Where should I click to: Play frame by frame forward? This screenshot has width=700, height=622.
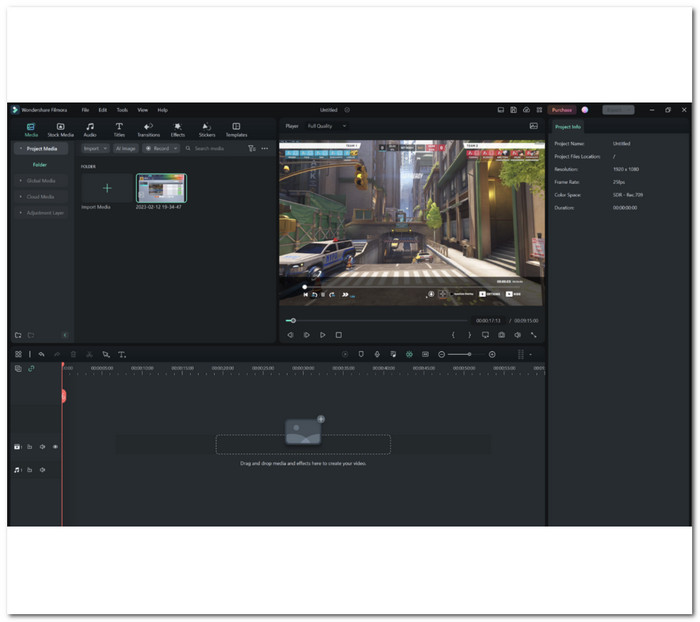[307, 335]
